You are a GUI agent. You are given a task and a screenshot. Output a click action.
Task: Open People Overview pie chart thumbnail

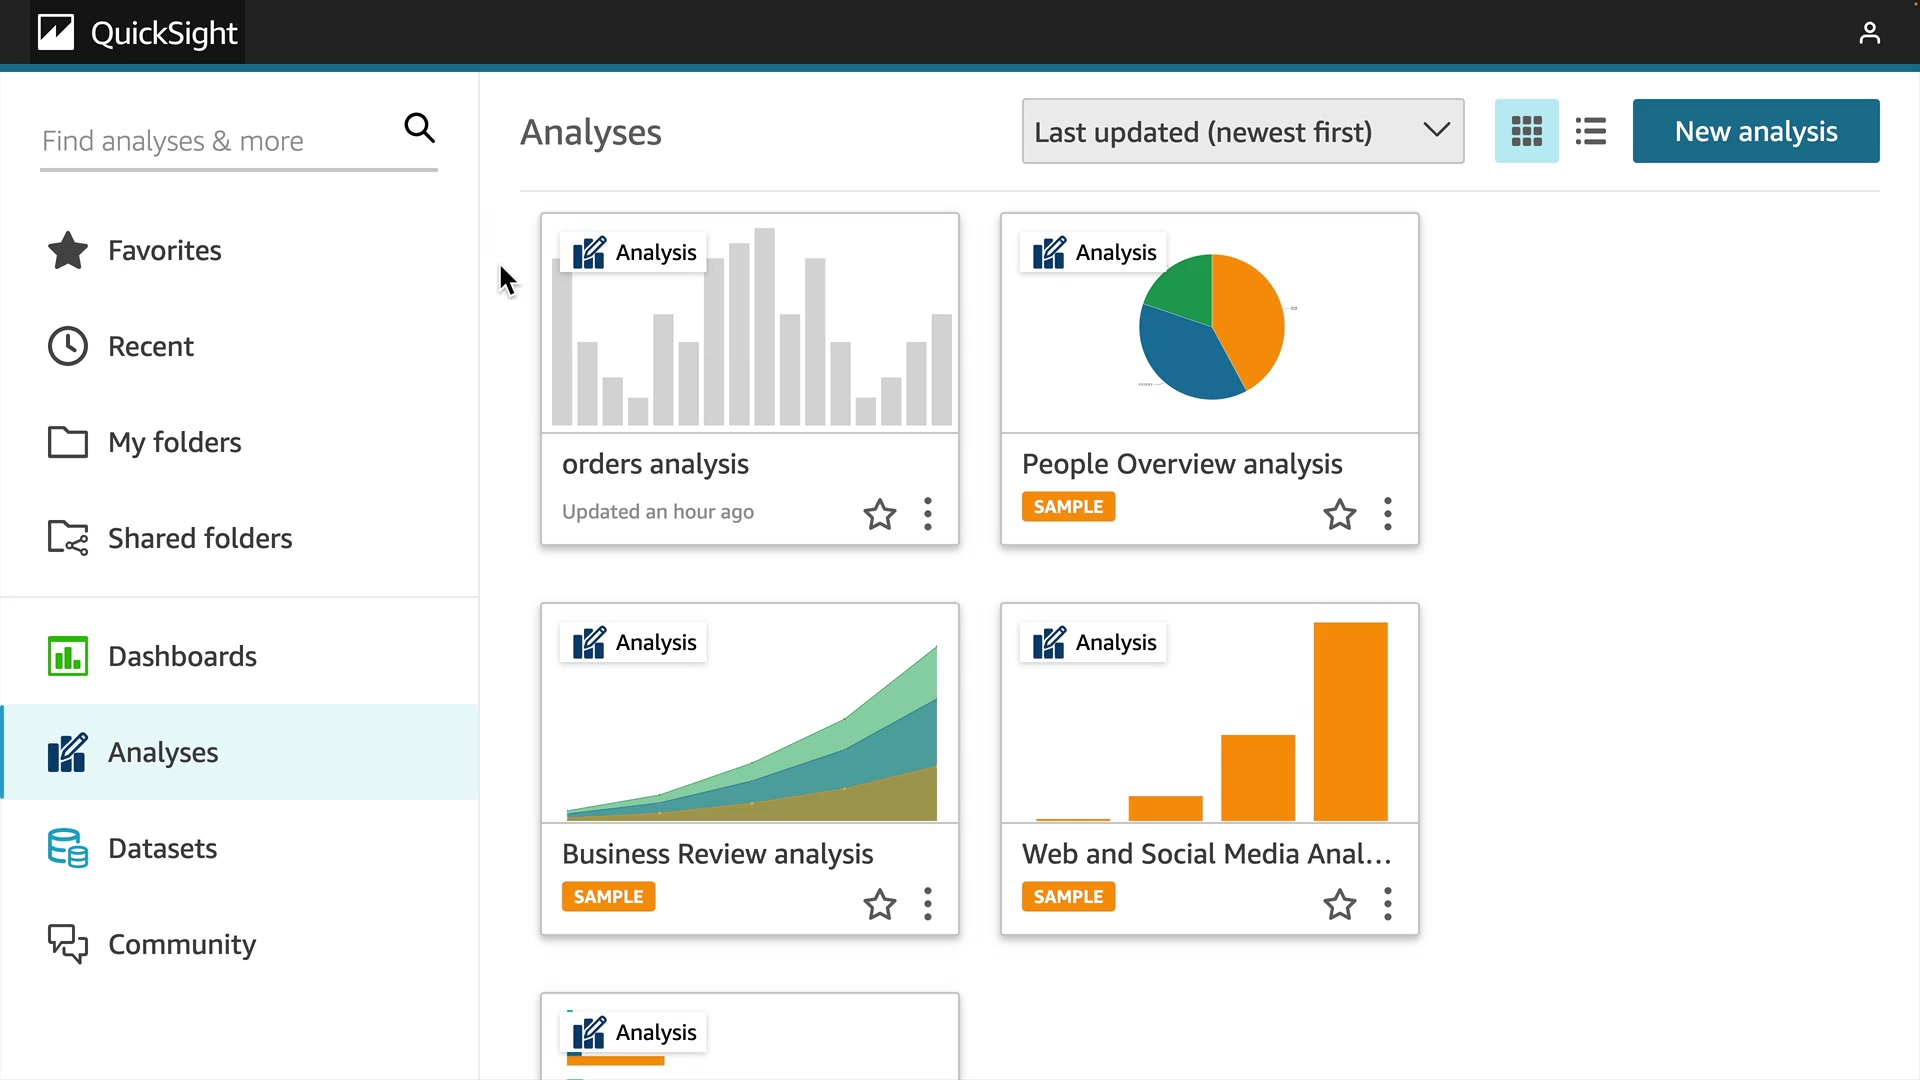1210,326
